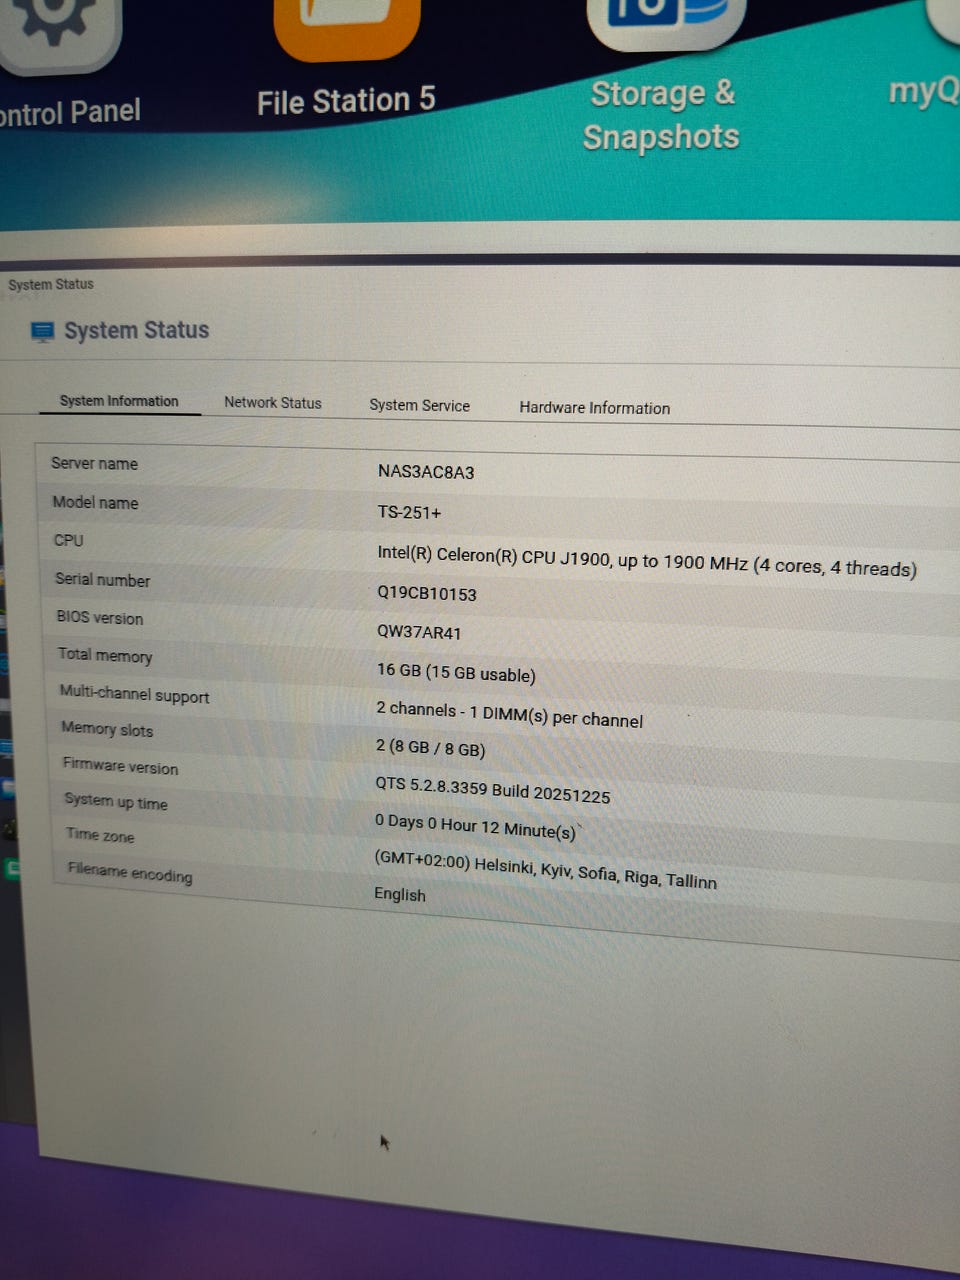Click the BIOS version value QW37AR41

419,632
